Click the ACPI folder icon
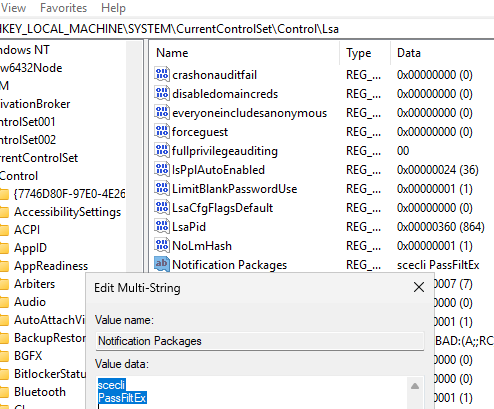 click(x=4, y=230)
